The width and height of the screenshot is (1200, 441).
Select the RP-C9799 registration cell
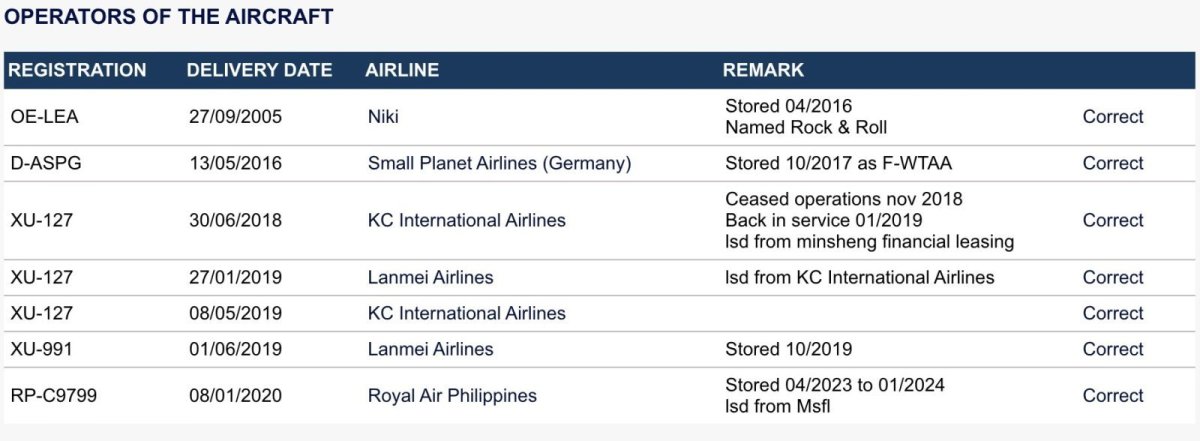coord(53,395)
